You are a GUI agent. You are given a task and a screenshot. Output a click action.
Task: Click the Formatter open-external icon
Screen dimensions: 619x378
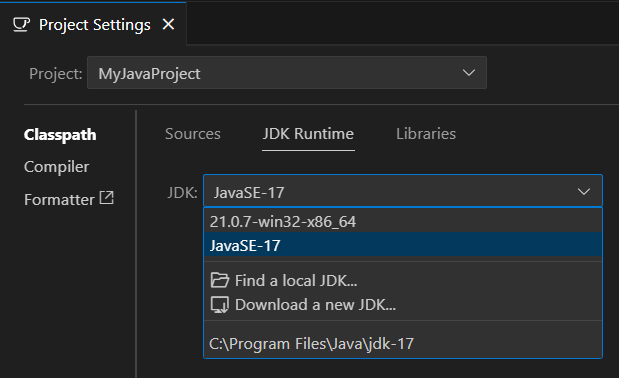[x=107, y=198]
